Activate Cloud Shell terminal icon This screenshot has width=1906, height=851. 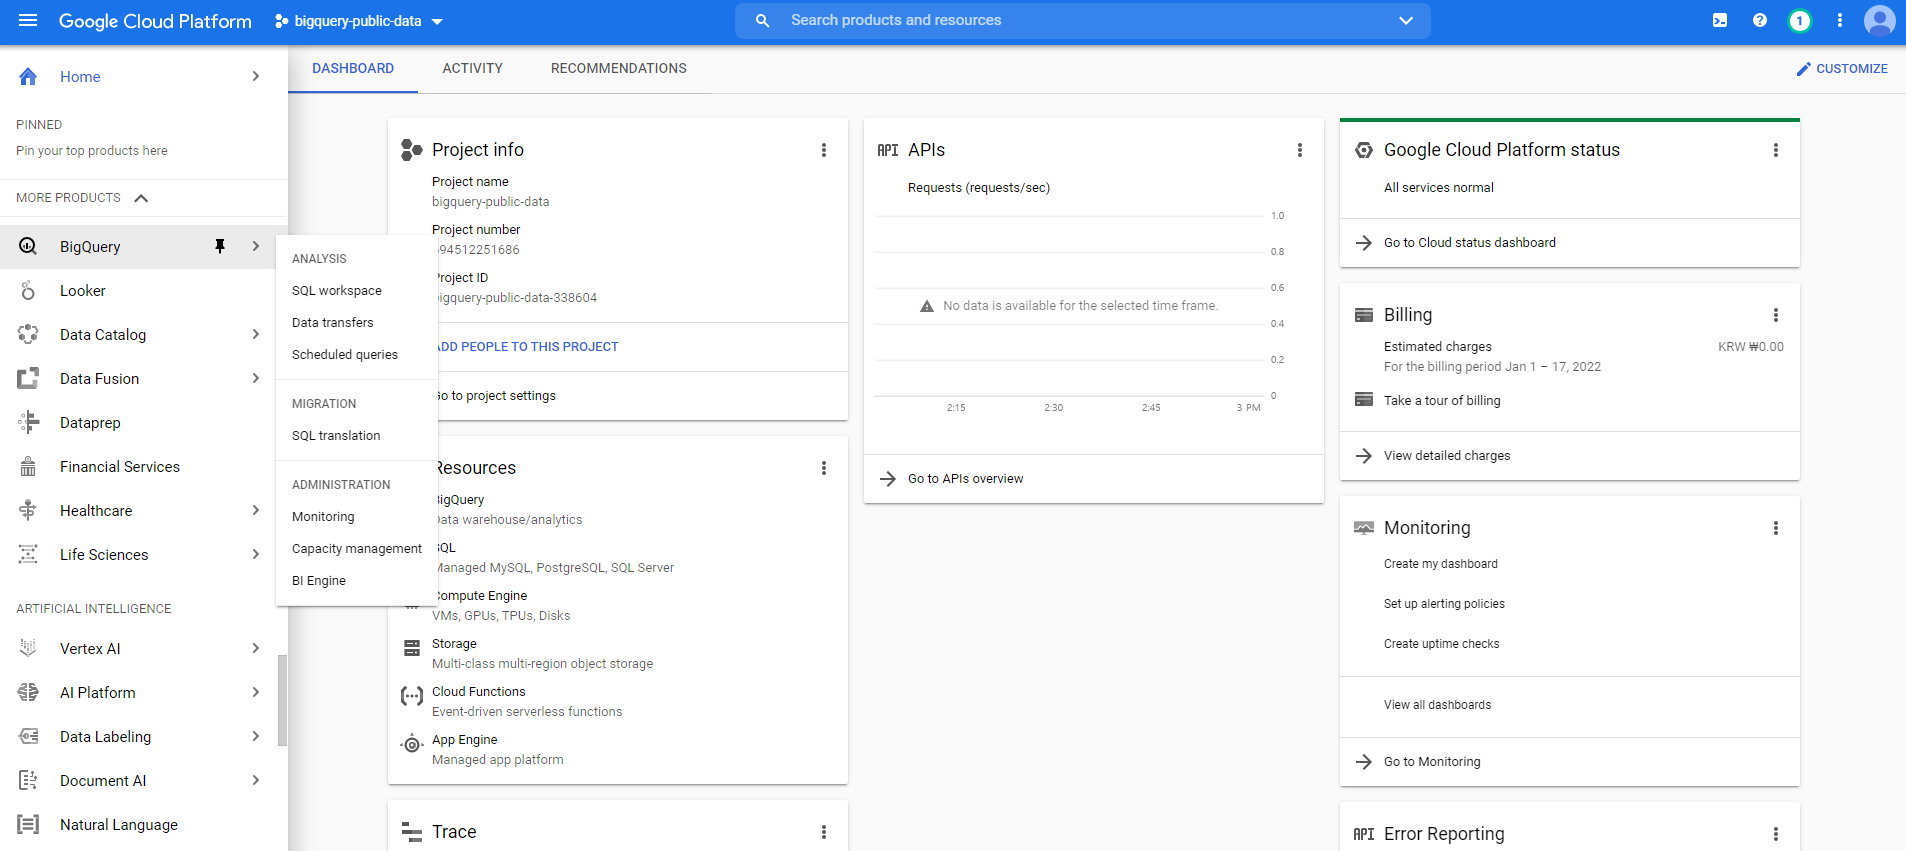tap(1720, 20)
